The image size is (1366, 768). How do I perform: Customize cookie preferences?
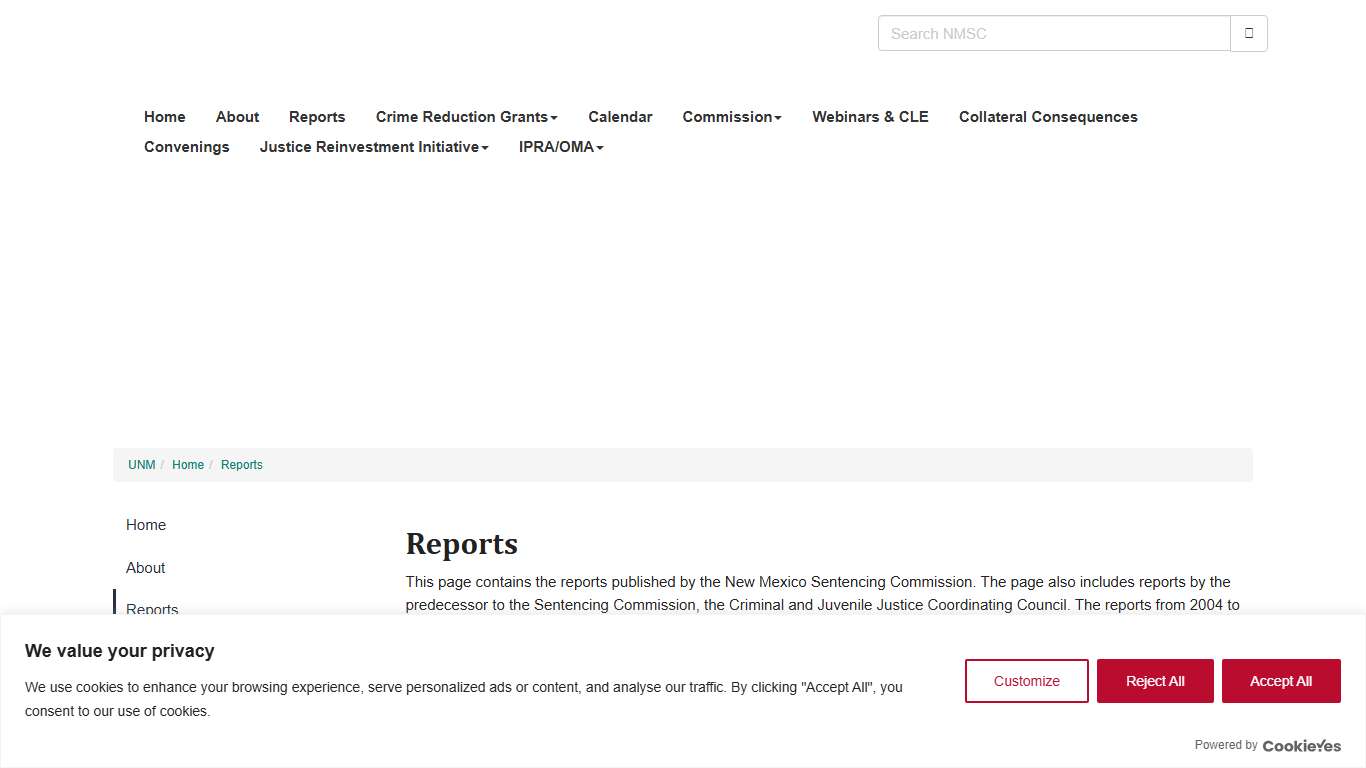[1026, 681]
